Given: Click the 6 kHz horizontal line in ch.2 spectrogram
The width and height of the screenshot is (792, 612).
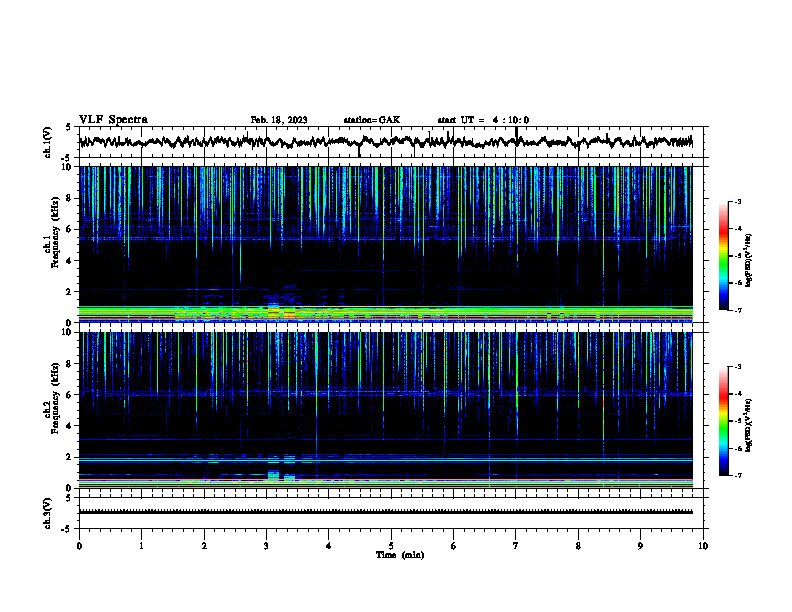Looking at the screenshot, I should [x=386, y=393].
